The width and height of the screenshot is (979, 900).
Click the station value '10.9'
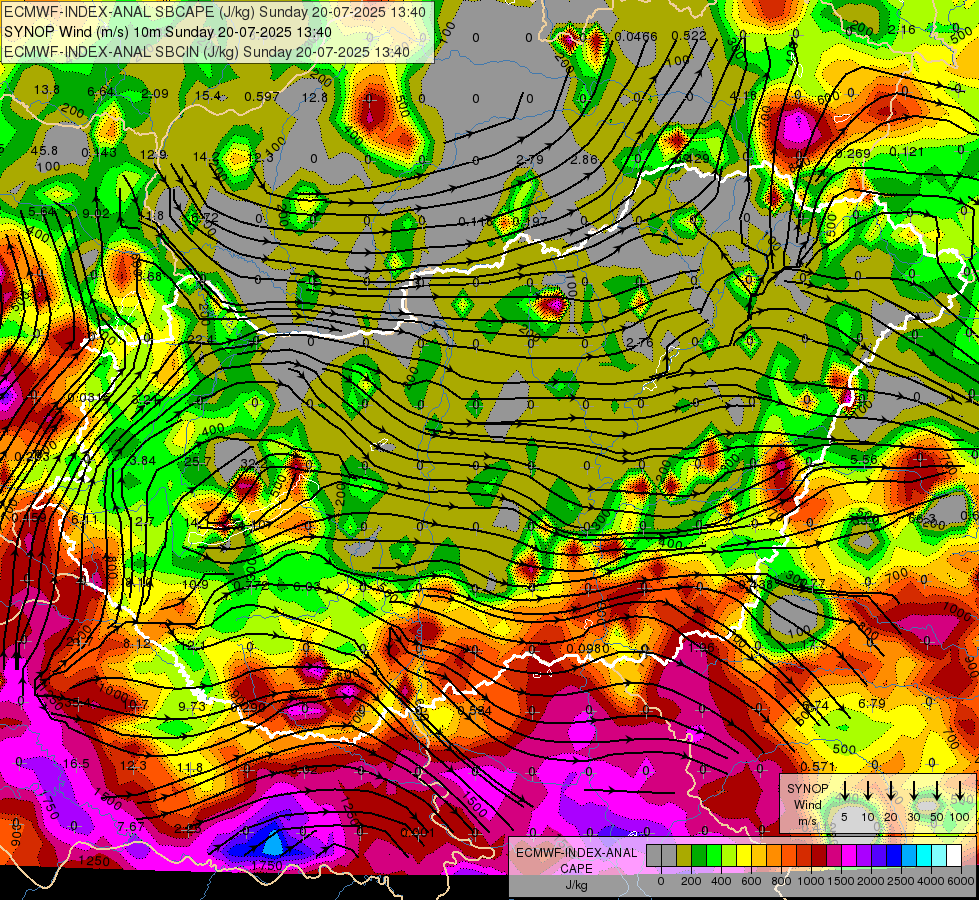[195, 585]
